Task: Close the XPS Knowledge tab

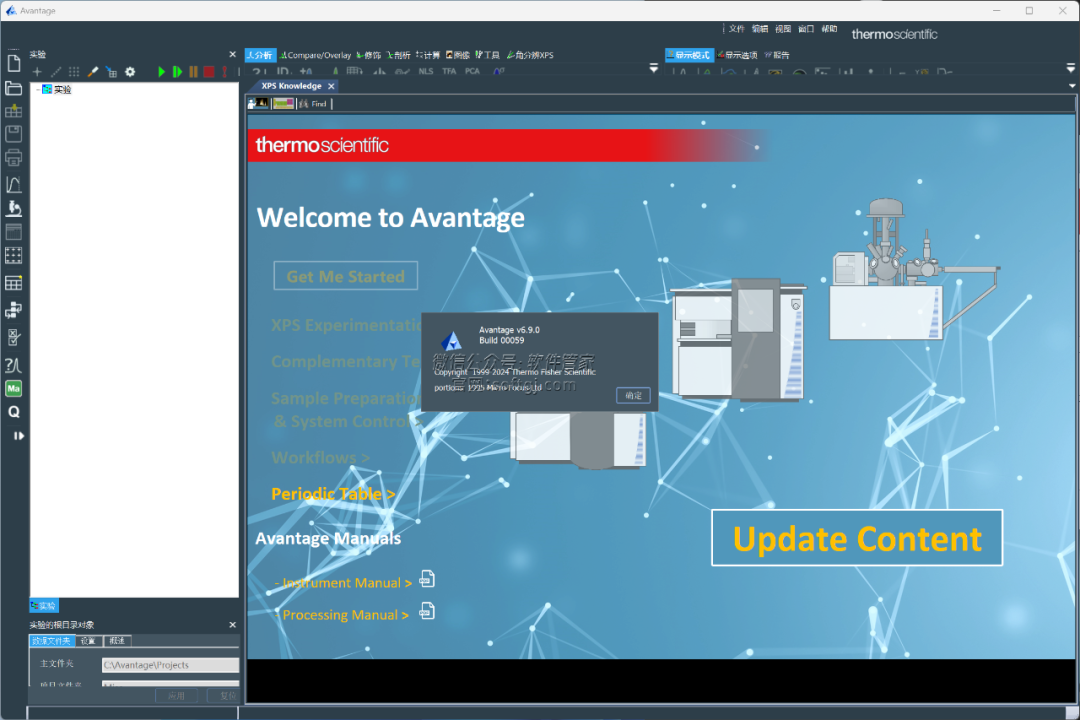Action: 331,86
